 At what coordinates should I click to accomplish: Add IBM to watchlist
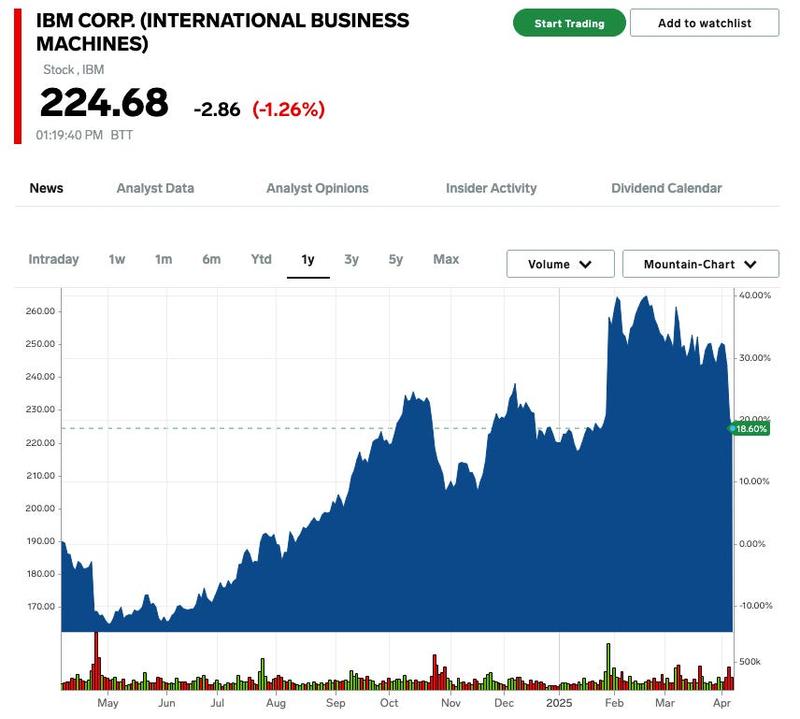[704, 23]
